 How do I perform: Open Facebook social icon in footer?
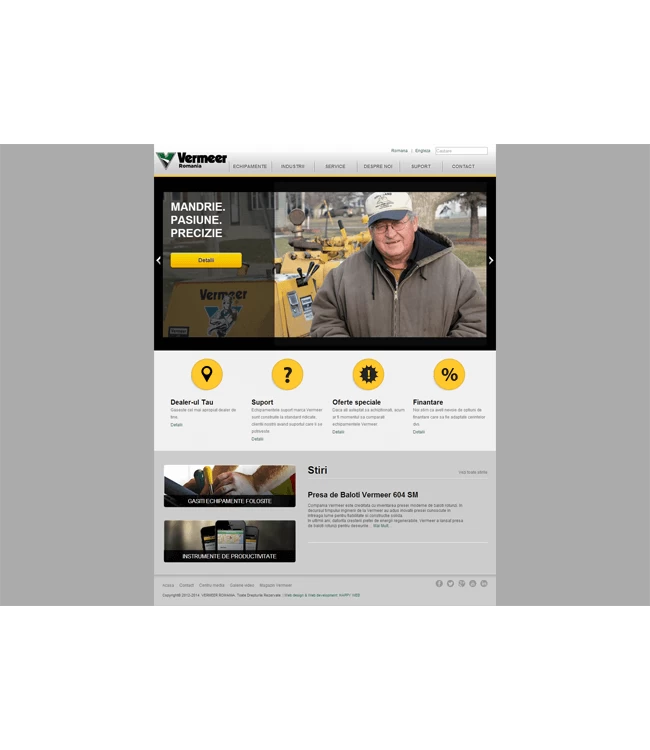[439, 584]
